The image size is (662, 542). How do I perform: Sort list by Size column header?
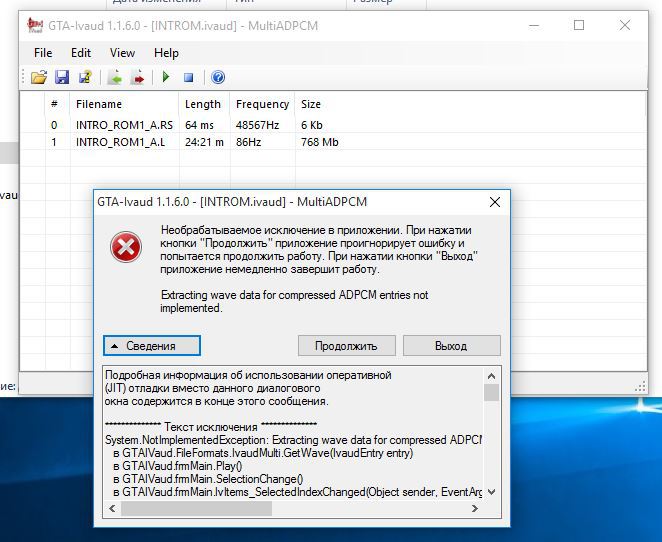pos(311,104)
